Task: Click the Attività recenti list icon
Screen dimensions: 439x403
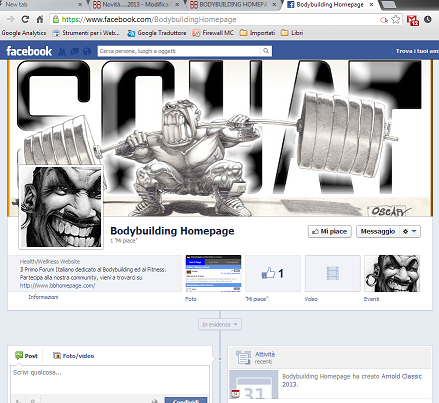Action: (x=243, y=357)
